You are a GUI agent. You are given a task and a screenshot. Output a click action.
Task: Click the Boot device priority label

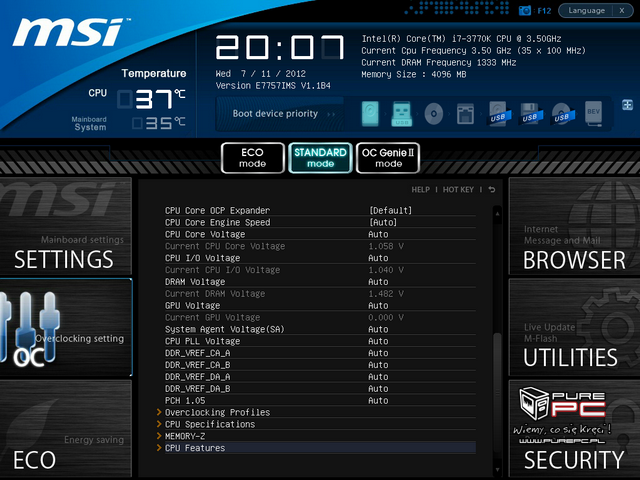(x=275, y=113)
